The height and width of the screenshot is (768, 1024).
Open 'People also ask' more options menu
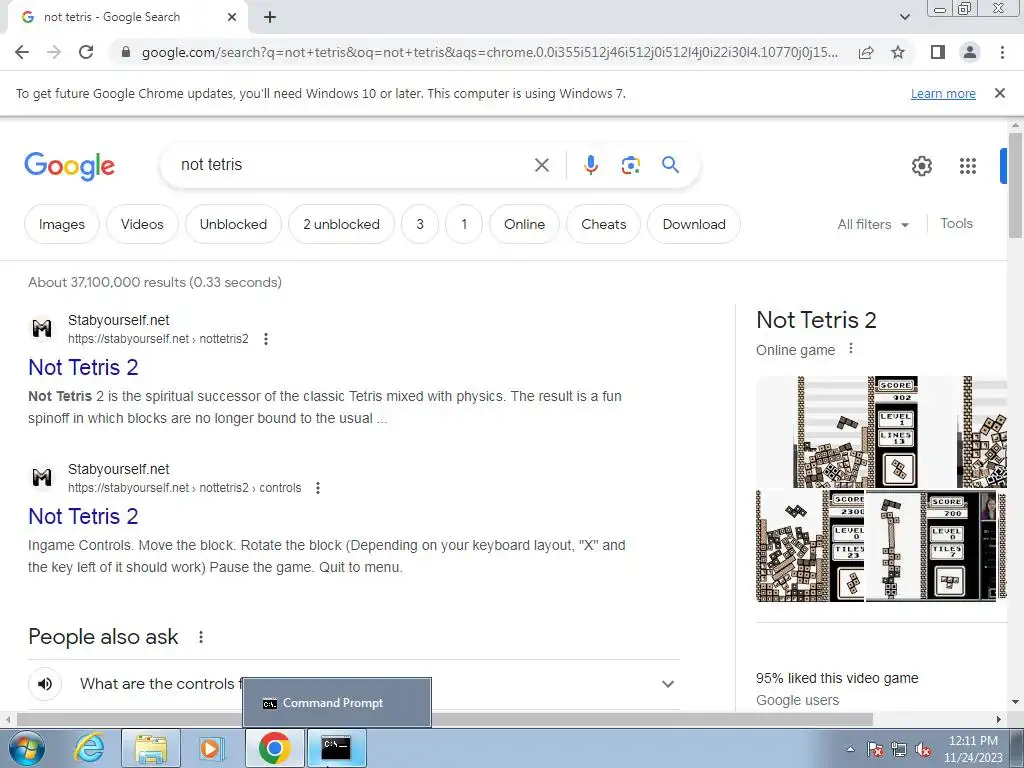(201, 637)
